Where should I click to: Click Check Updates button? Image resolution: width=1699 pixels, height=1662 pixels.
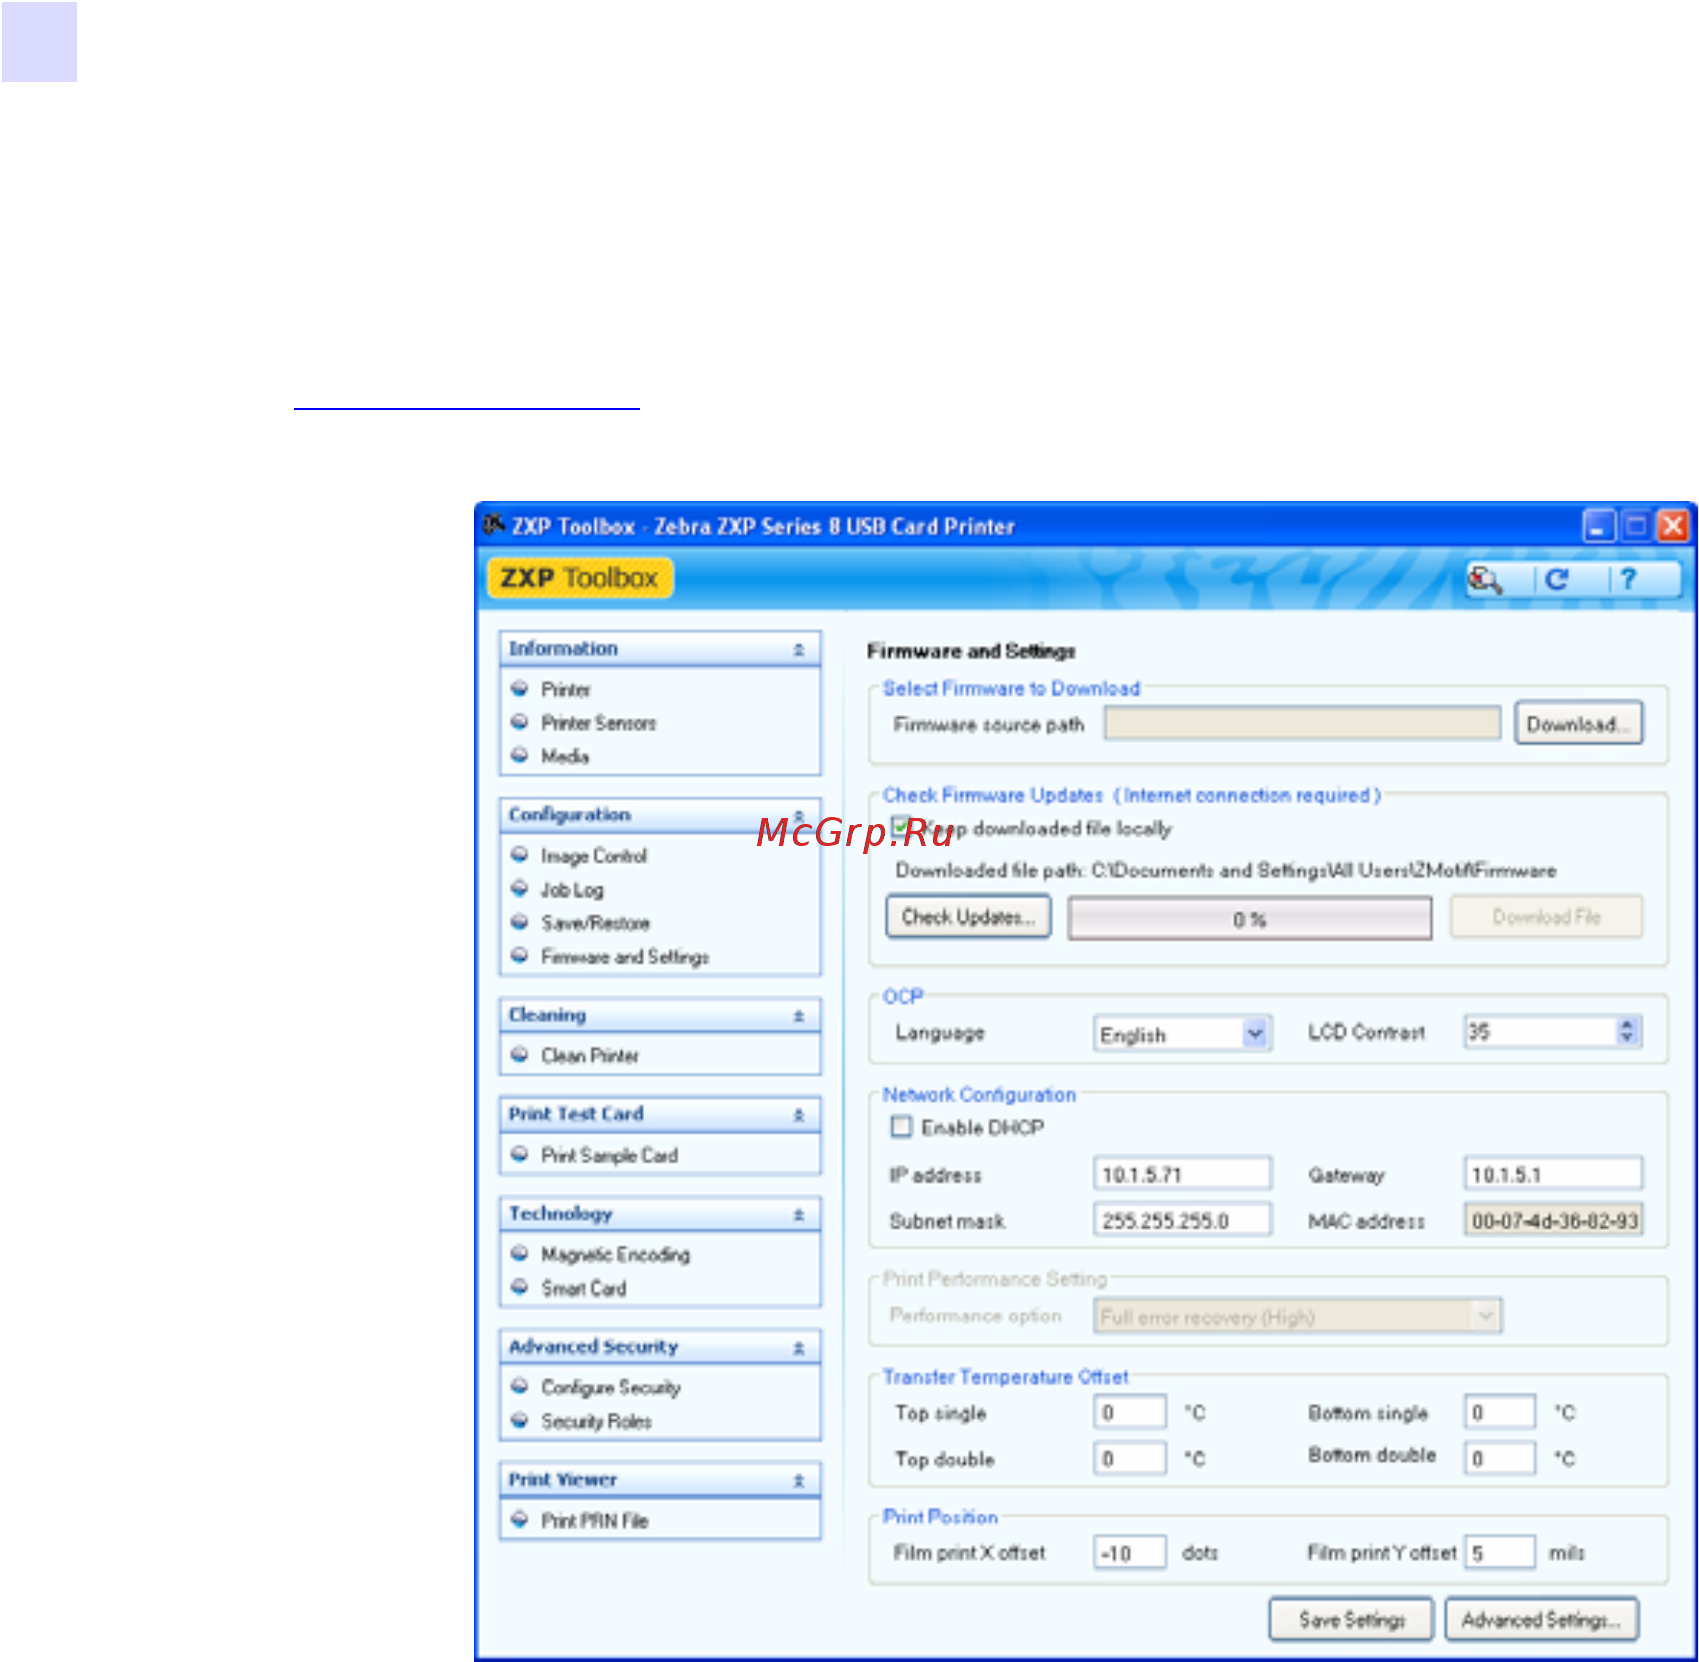[967, 917]
